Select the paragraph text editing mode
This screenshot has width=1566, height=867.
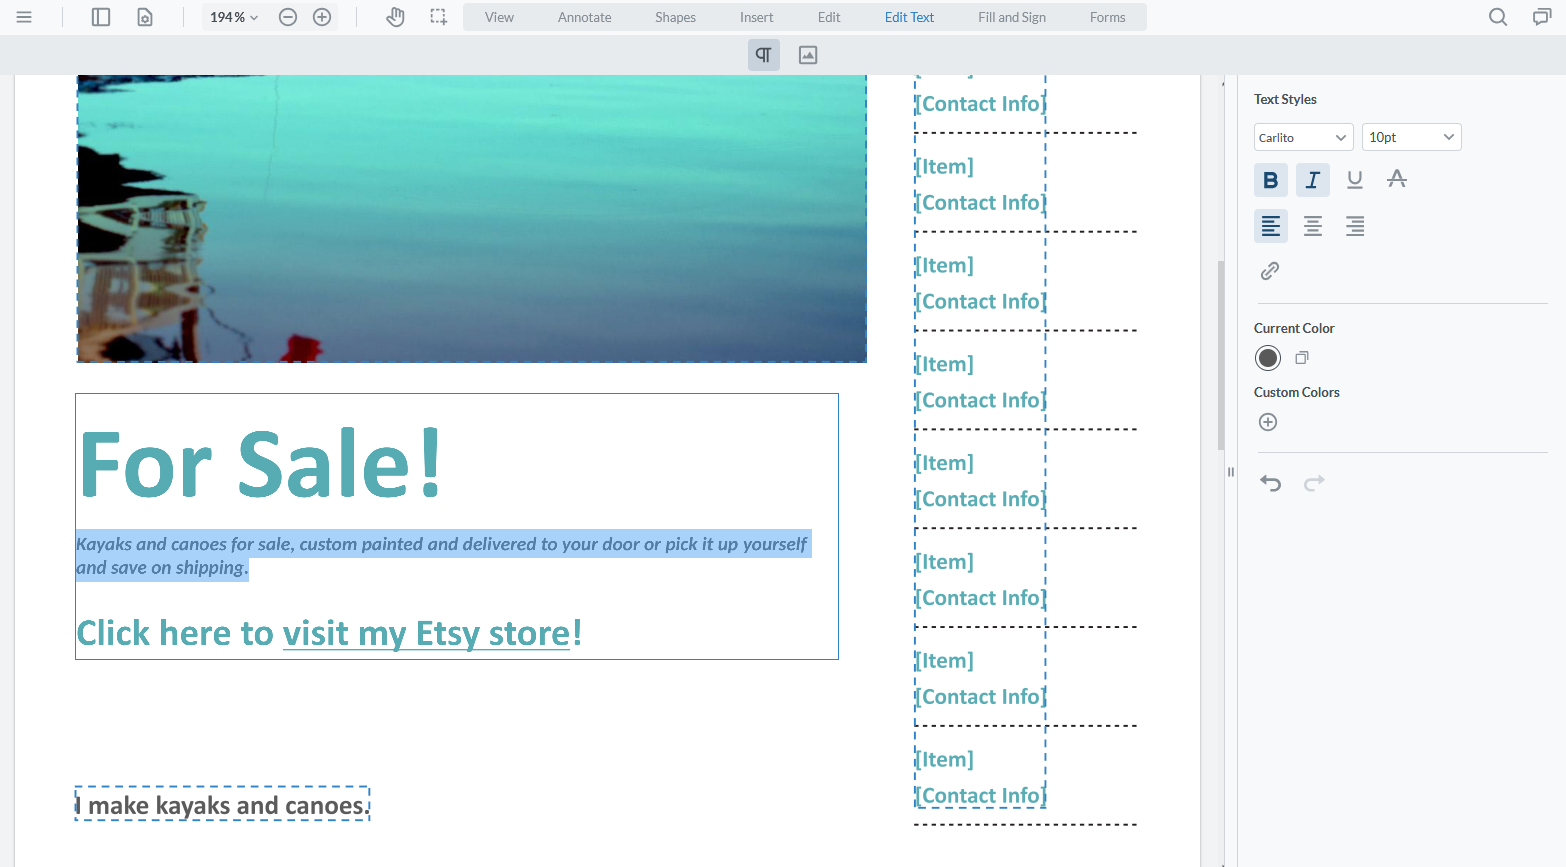763,55
